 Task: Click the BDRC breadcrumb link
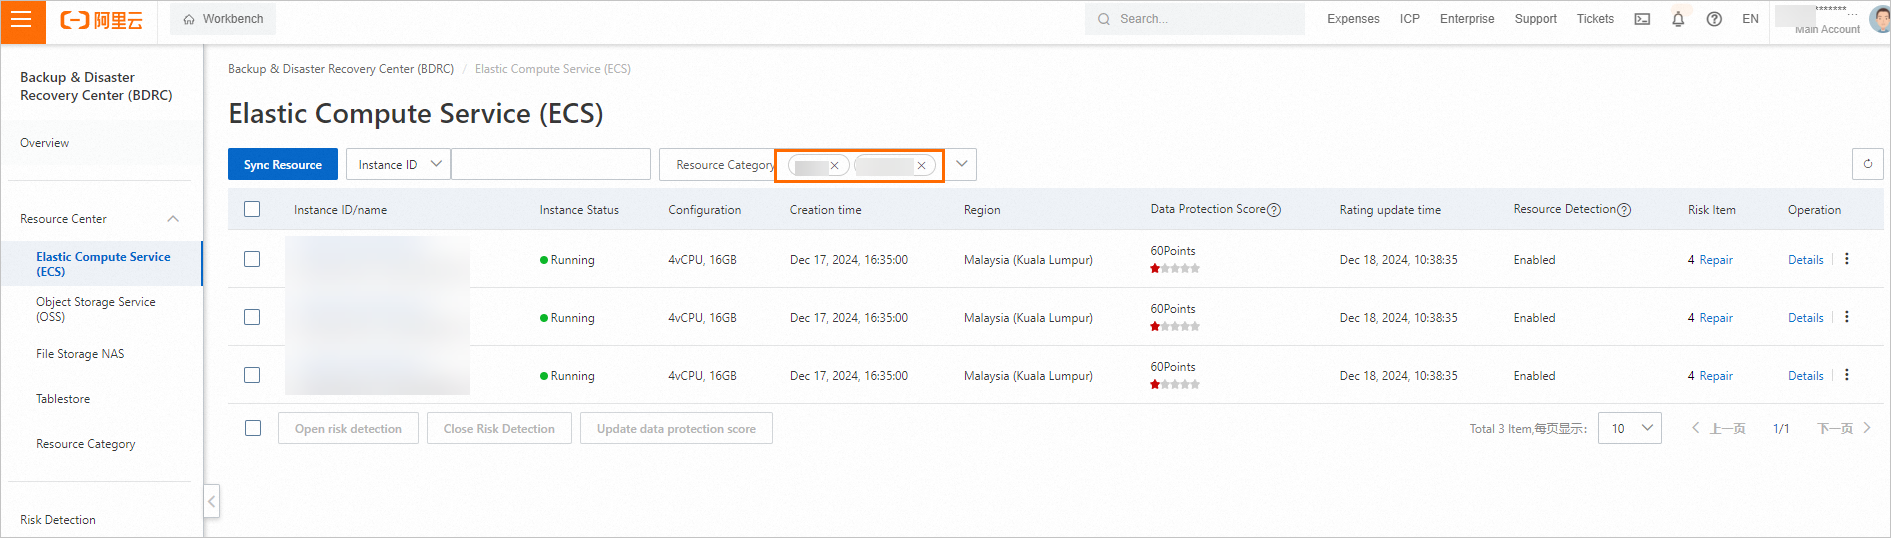(x=341, y=69)
